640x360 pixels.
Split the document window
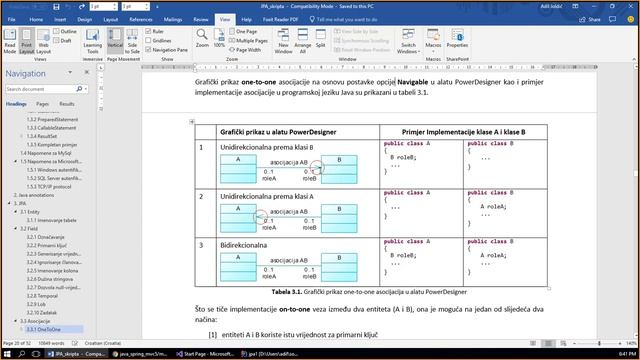[x=320, y=38]
